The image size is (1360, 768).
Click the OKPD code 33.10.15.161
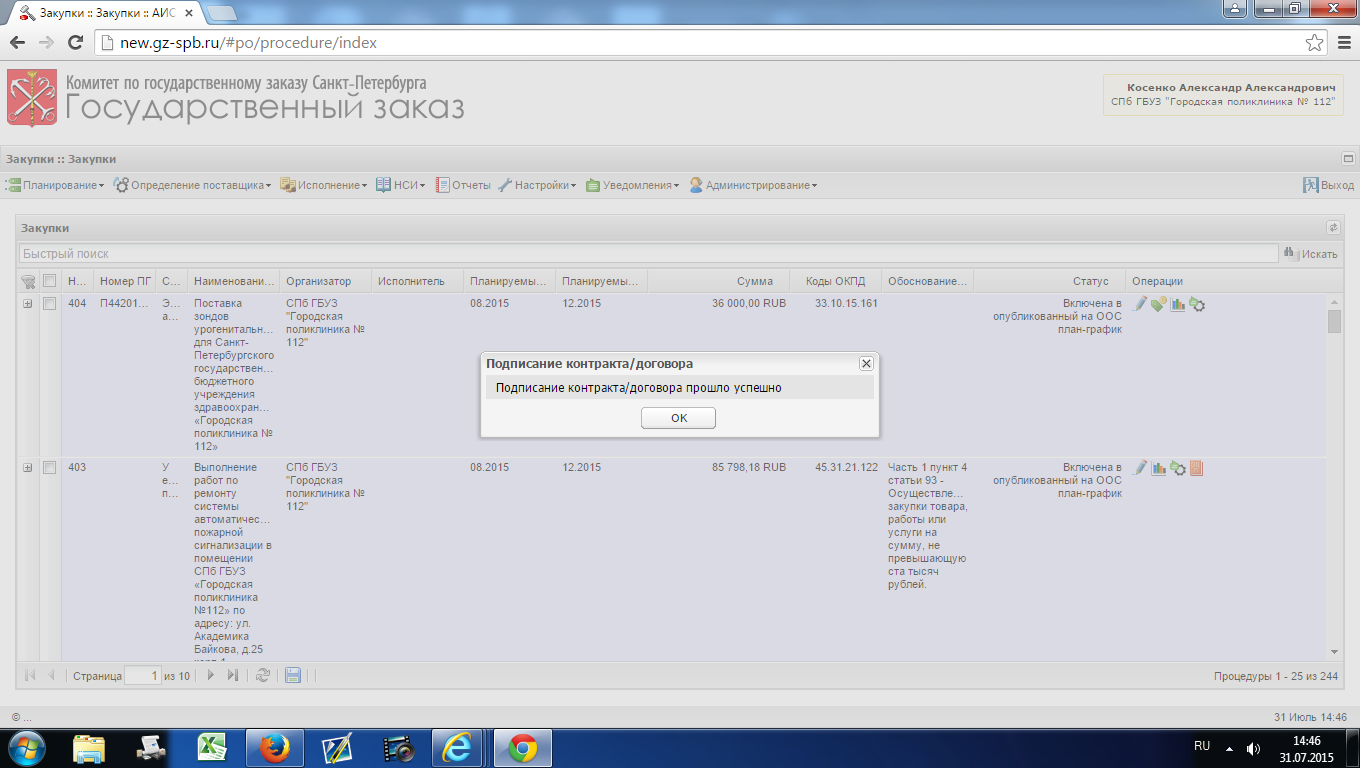846,303
